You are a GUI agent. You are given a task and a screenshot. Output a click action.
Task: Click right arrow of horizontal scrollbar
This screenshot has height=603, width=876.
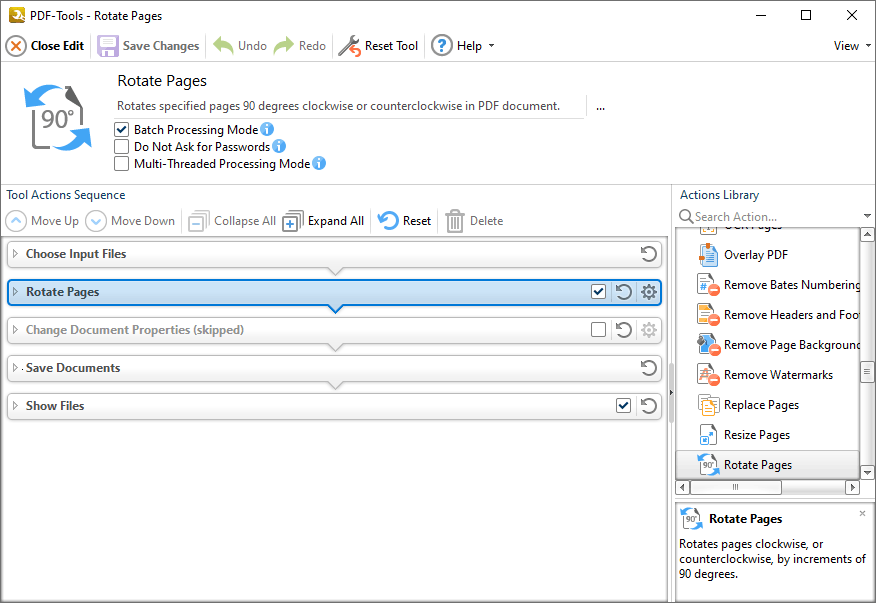pos(852,487)
